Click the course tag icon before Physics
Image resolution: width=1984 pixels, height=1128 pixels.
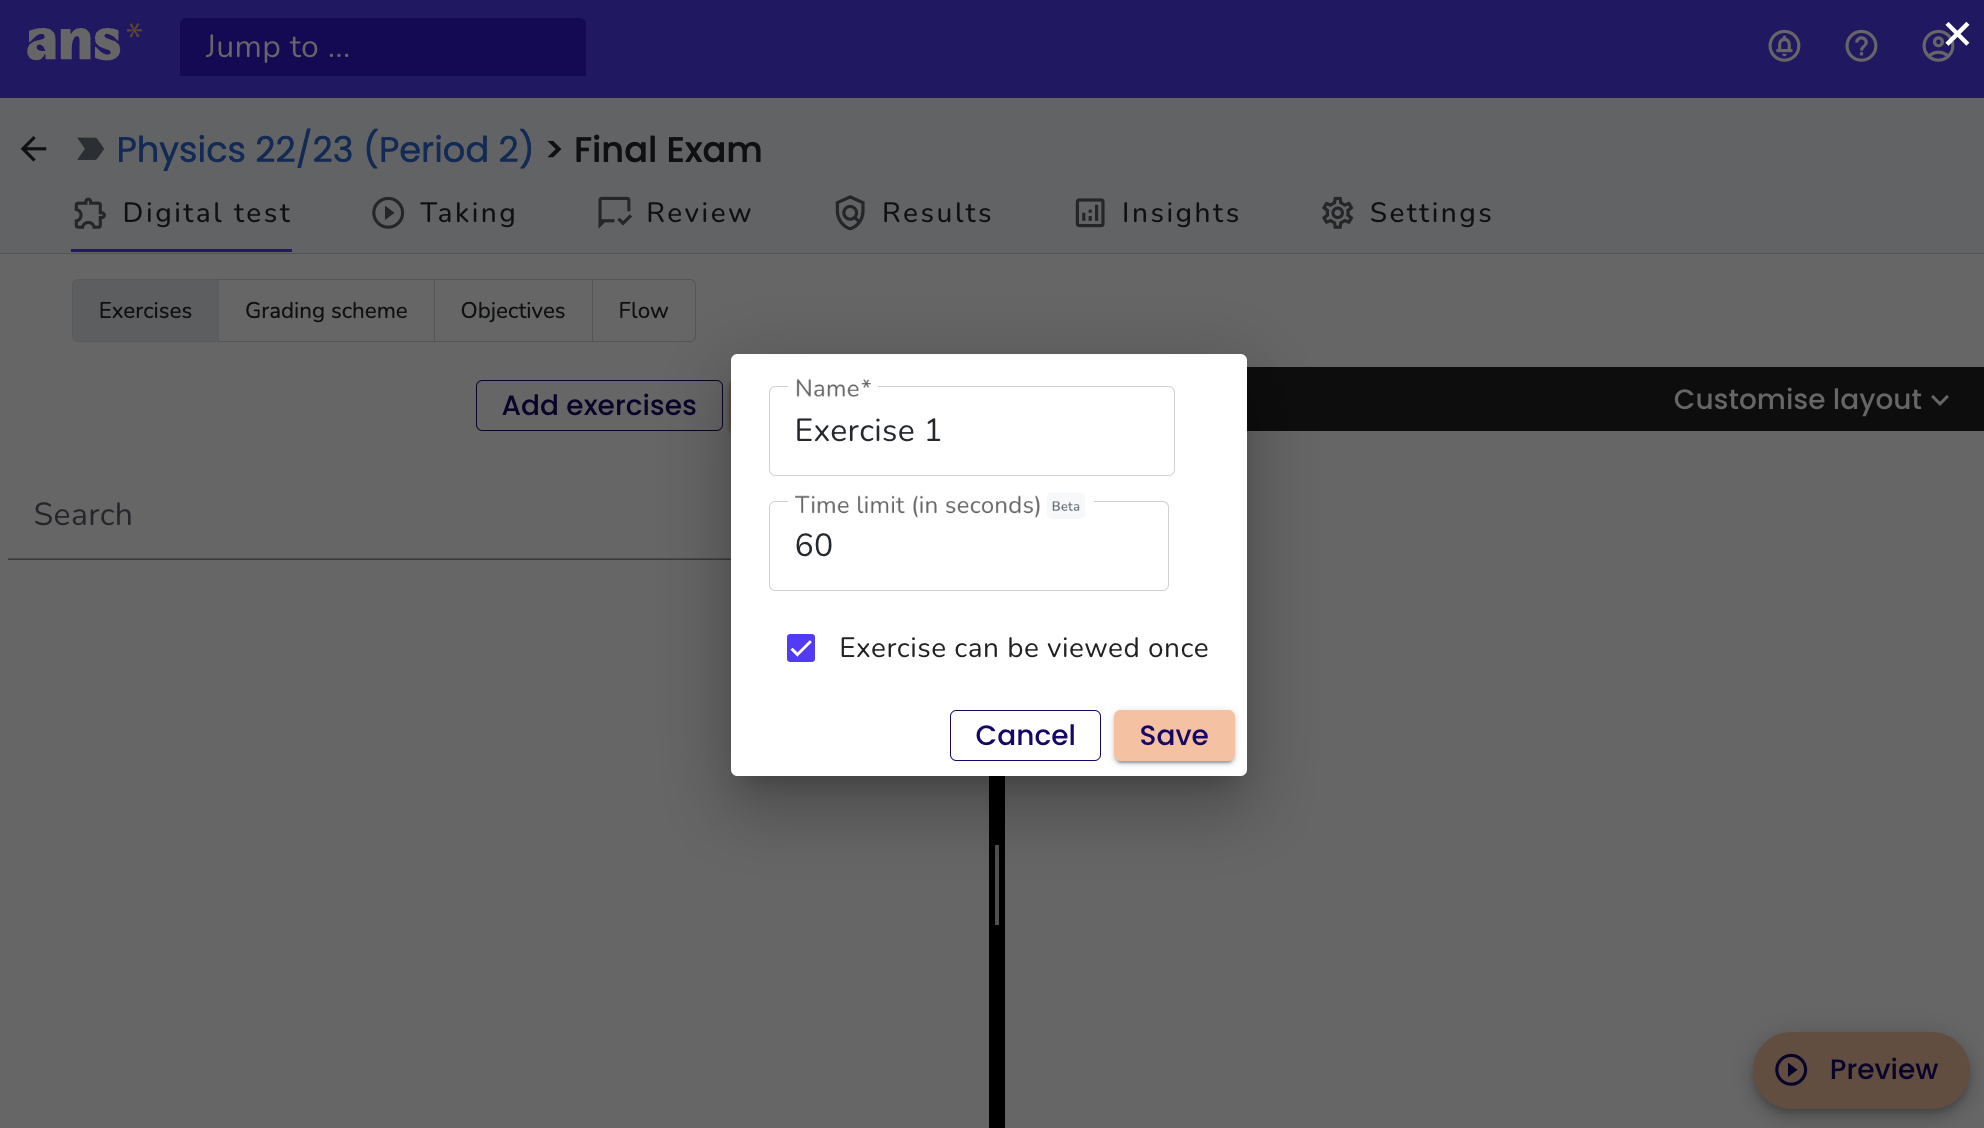click(x=90, y=149)
